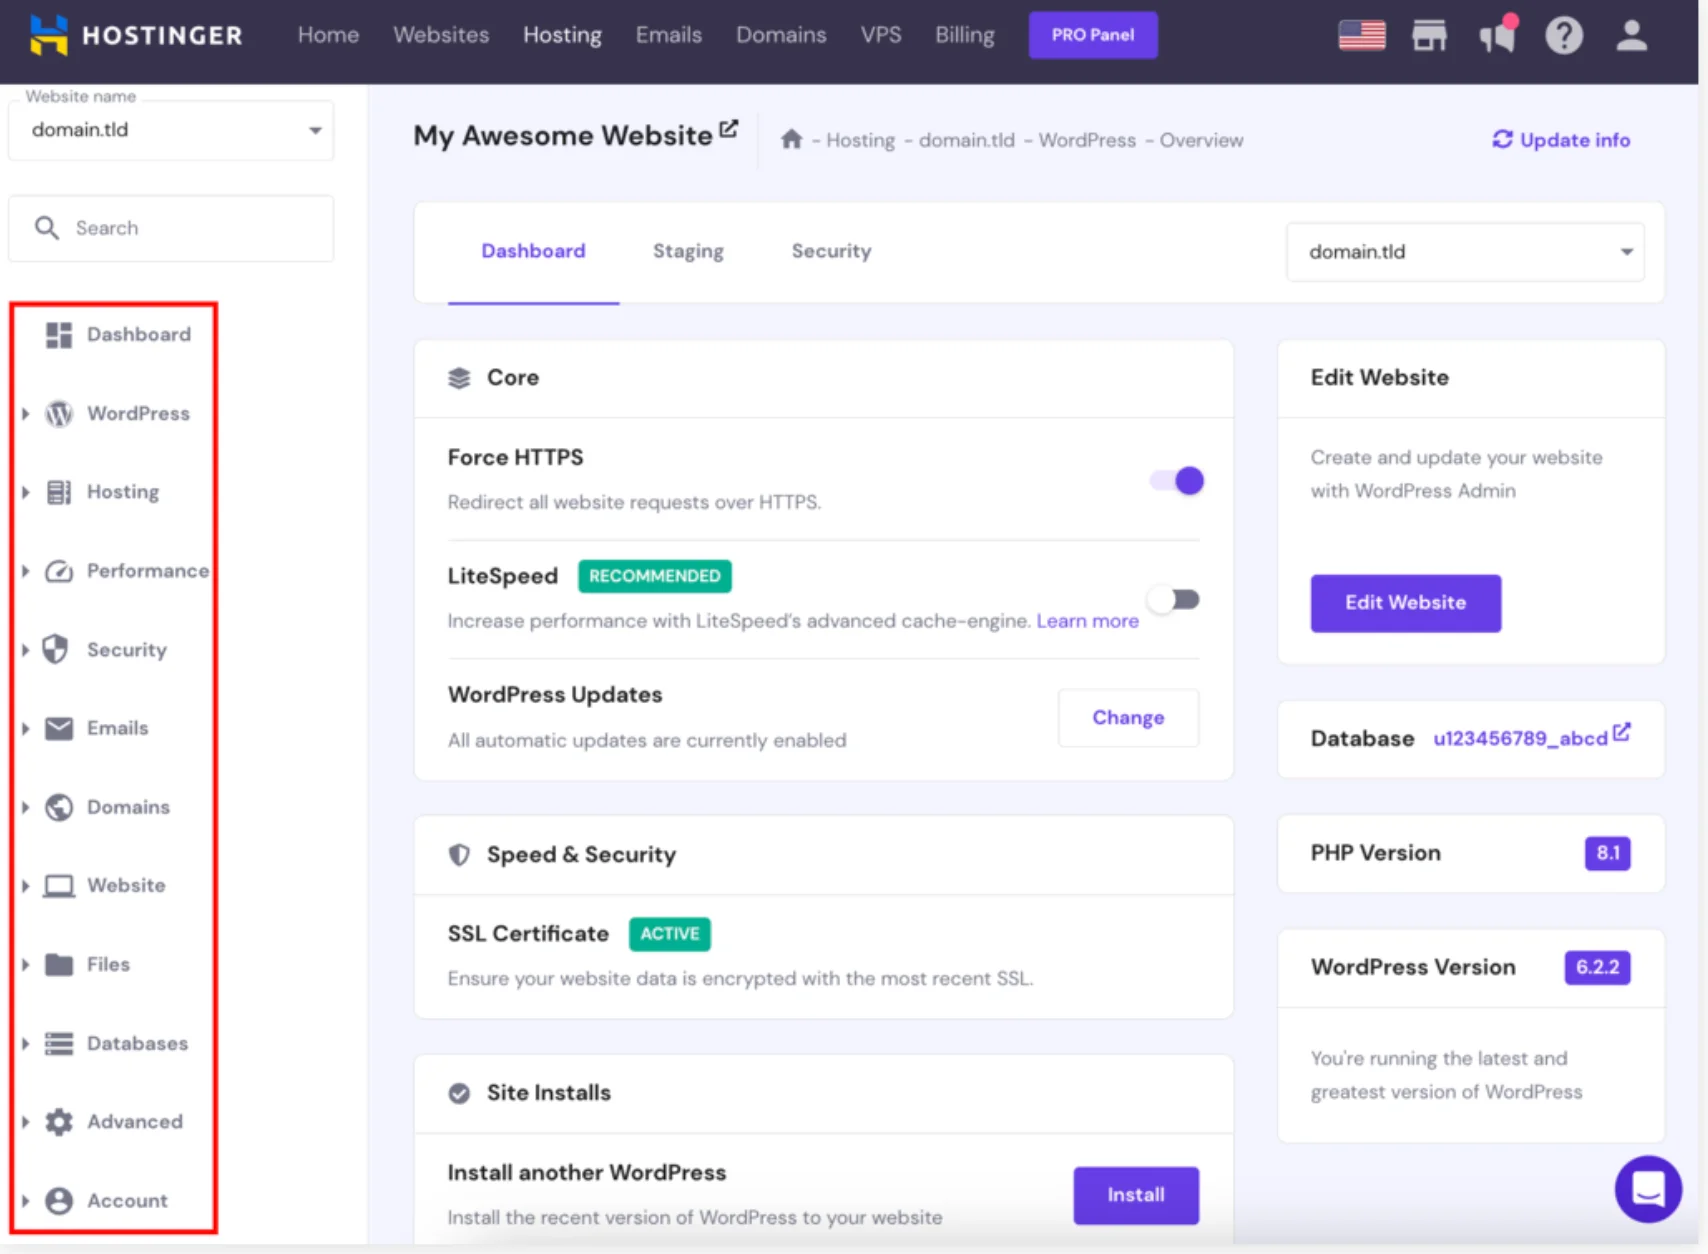The width and height of the screenshot is (1708, 1254).
Task: Click the Emails envelope icon in sidebar
Action: click(x=59, y=728)
